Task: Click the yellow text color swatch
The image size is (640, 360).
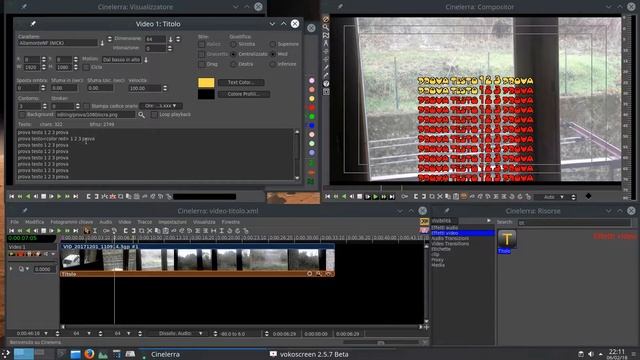Action: click(x=206, y=83)
